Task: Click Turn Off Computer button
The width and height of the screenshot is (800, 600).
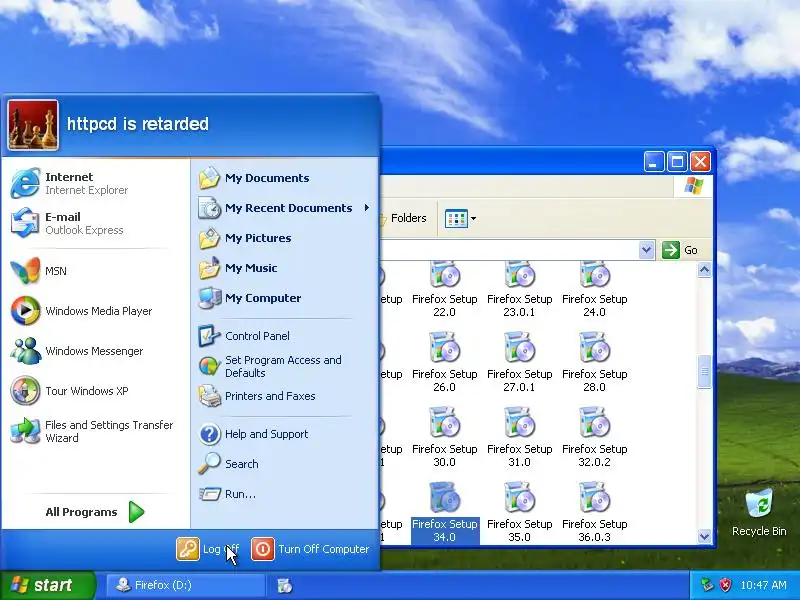Action: pos(311,549)
